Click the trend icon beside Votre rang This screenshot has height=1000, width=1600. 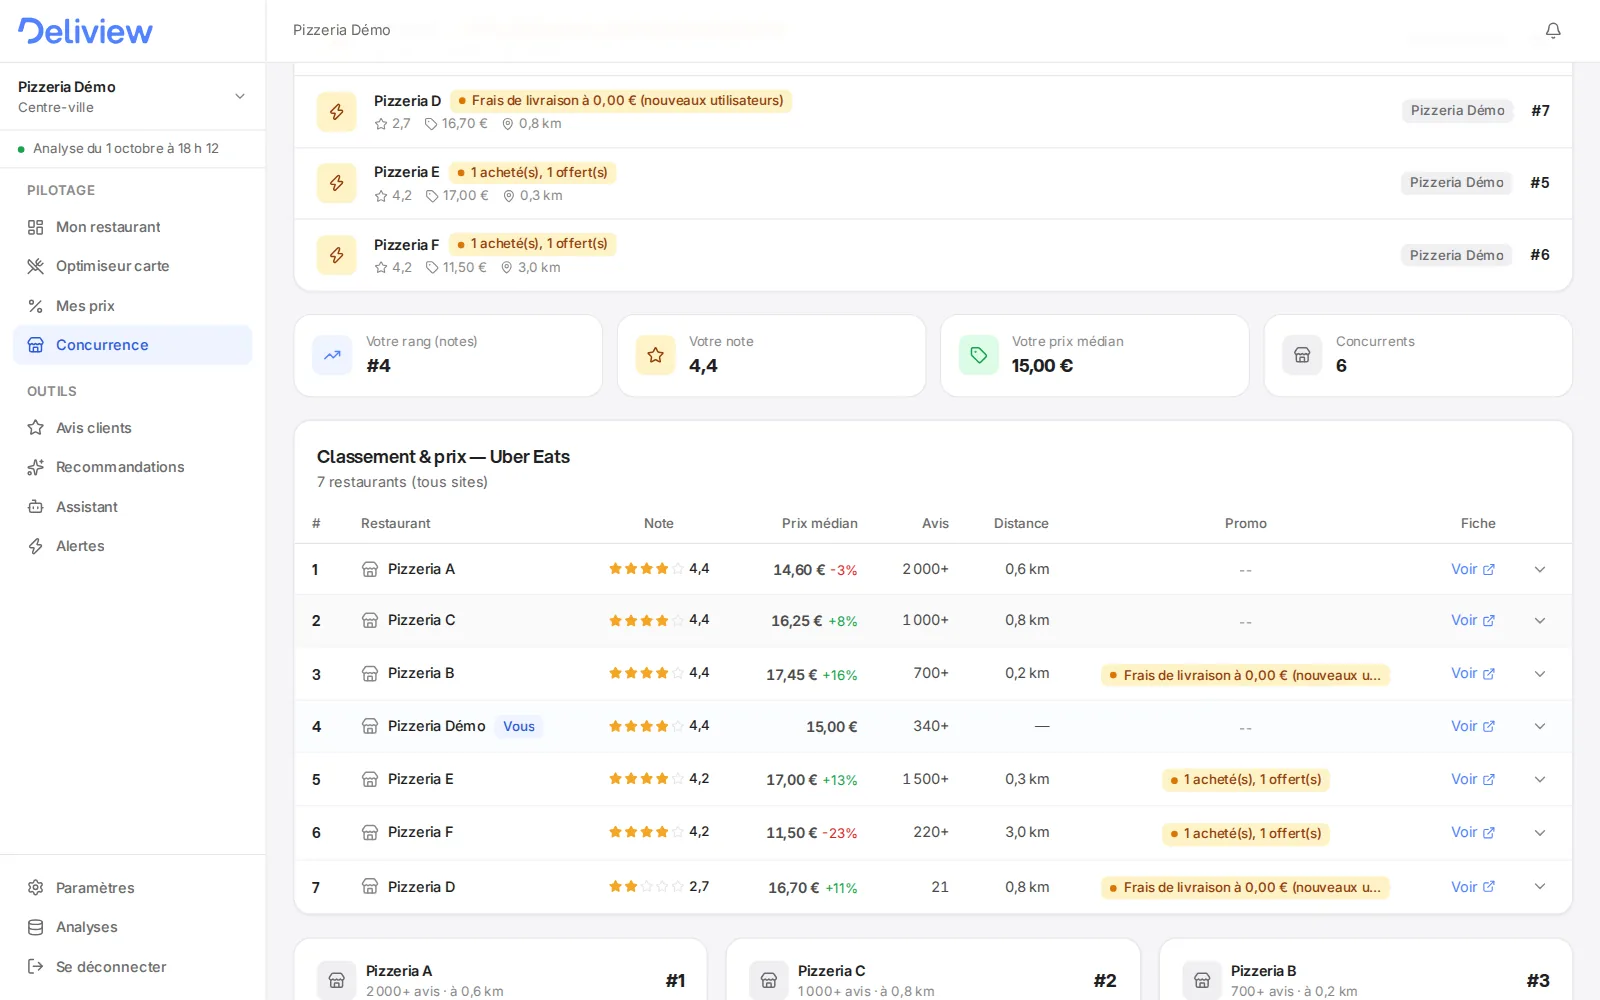coord(332,355)
